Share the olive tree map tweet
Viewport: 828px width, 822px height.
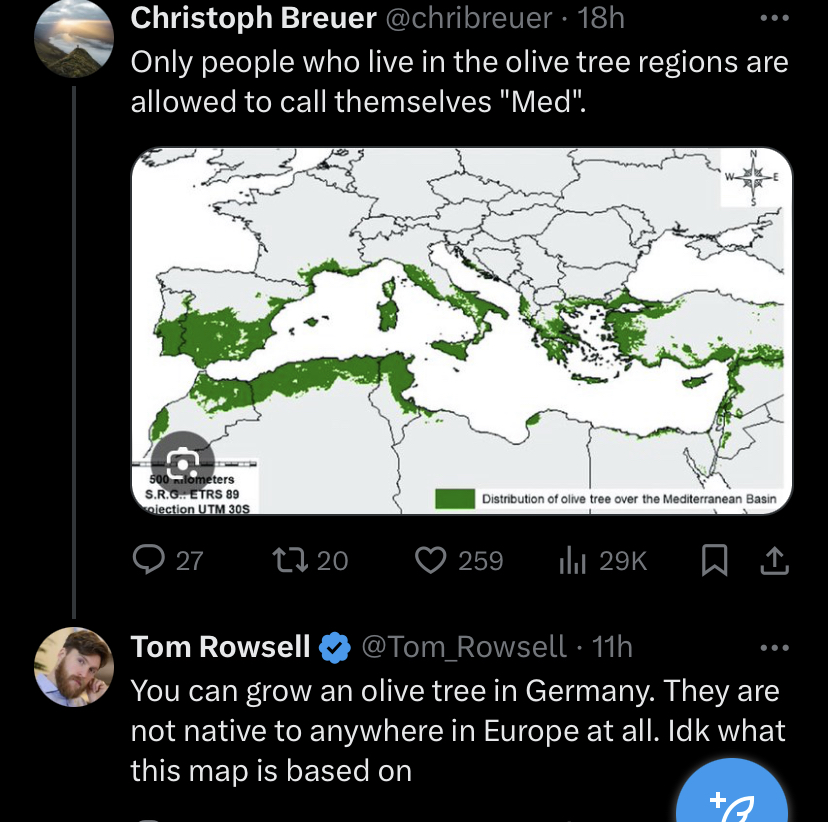774,562
